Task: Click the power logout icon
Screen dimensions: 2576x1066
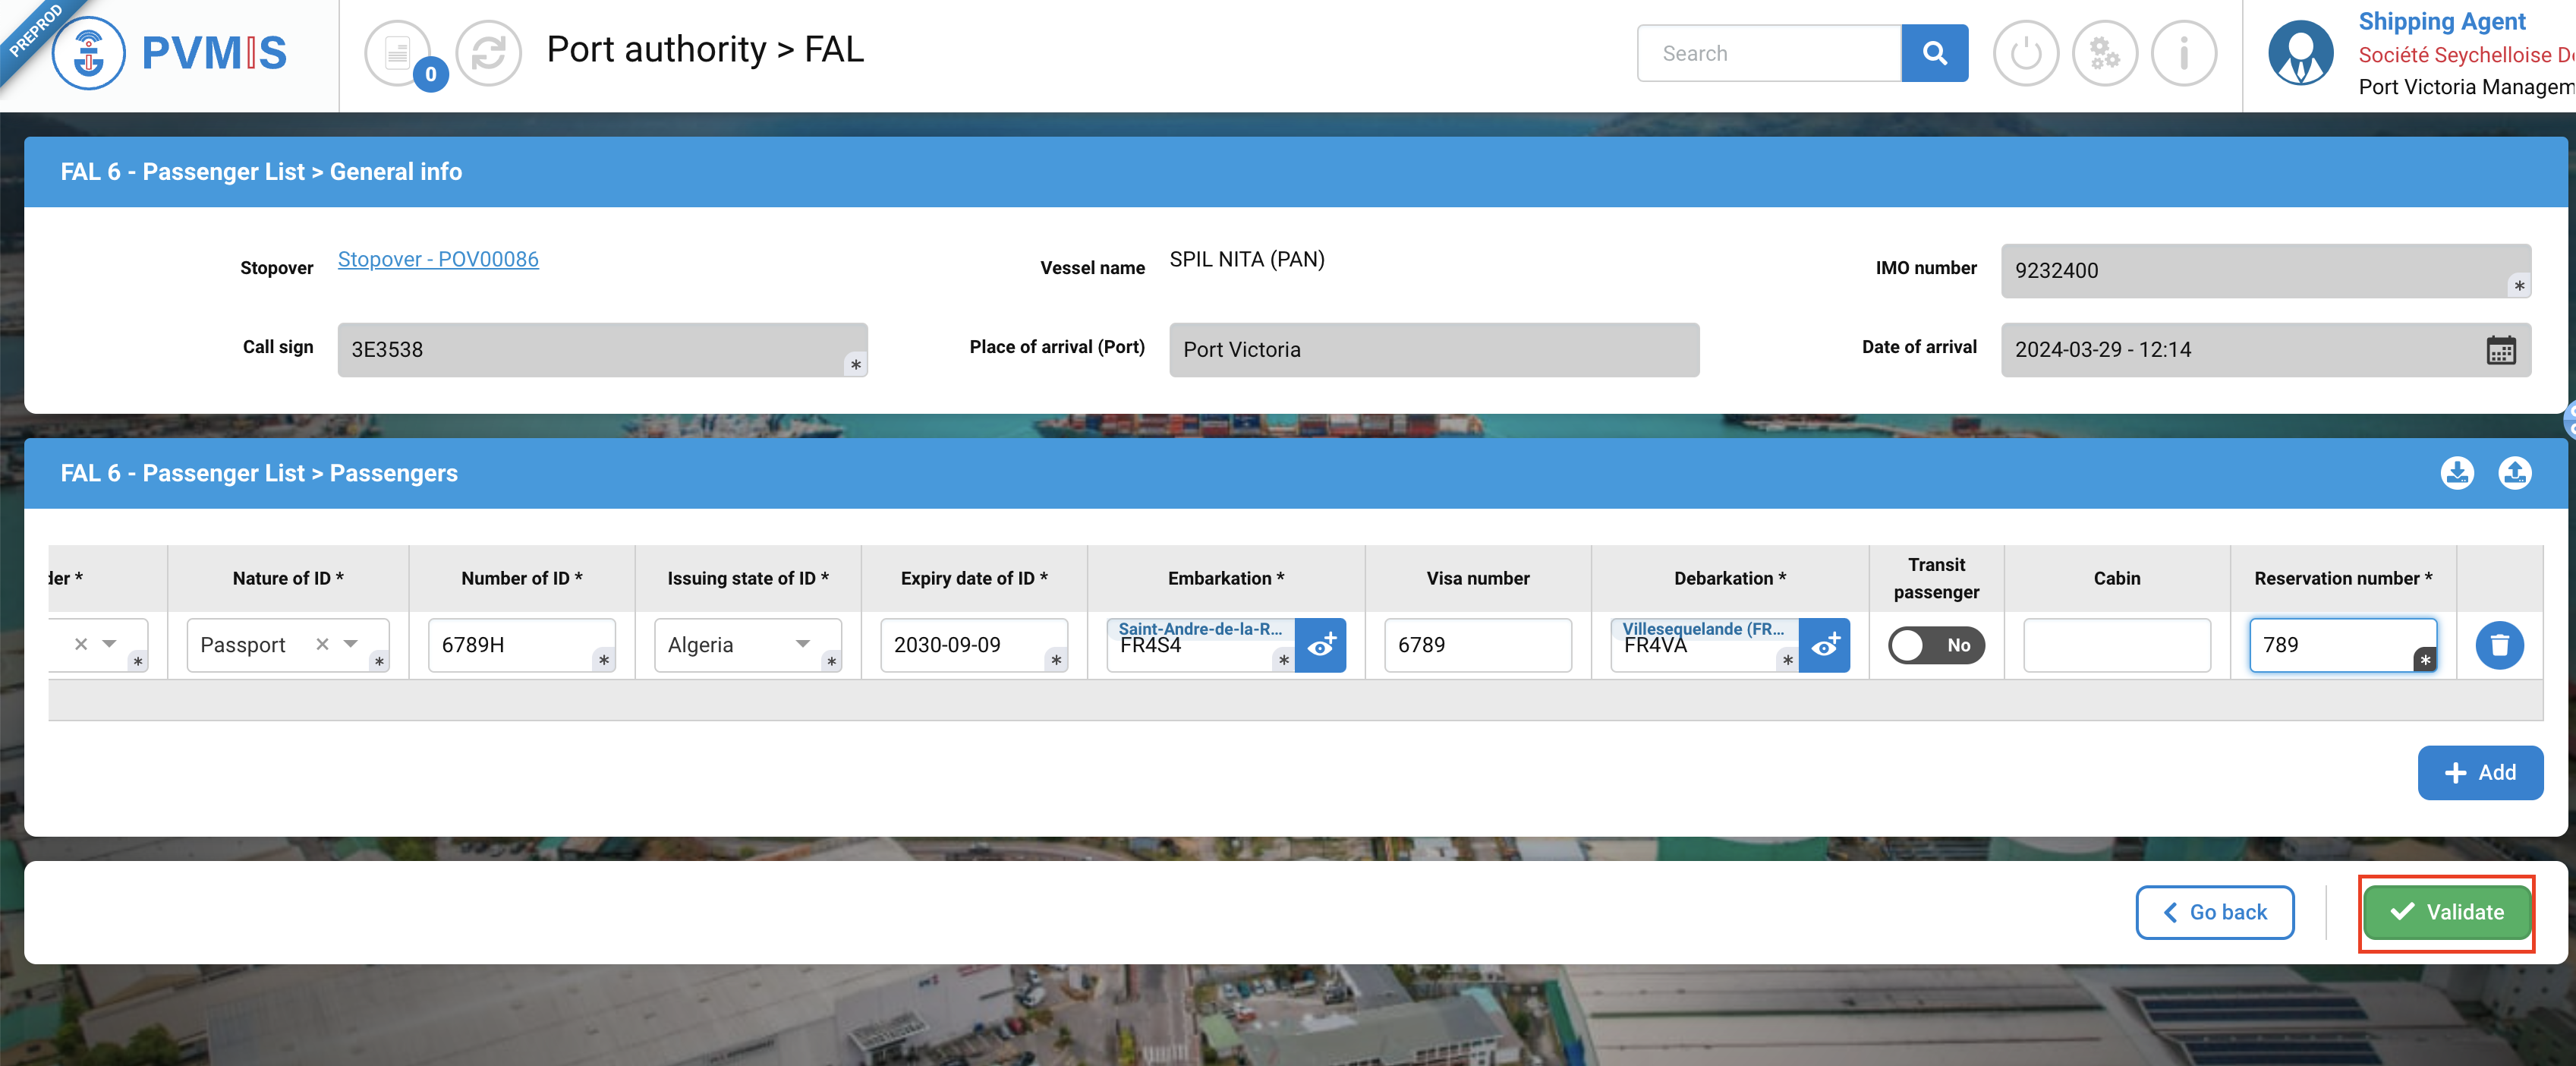Action: coord(2025,53)
